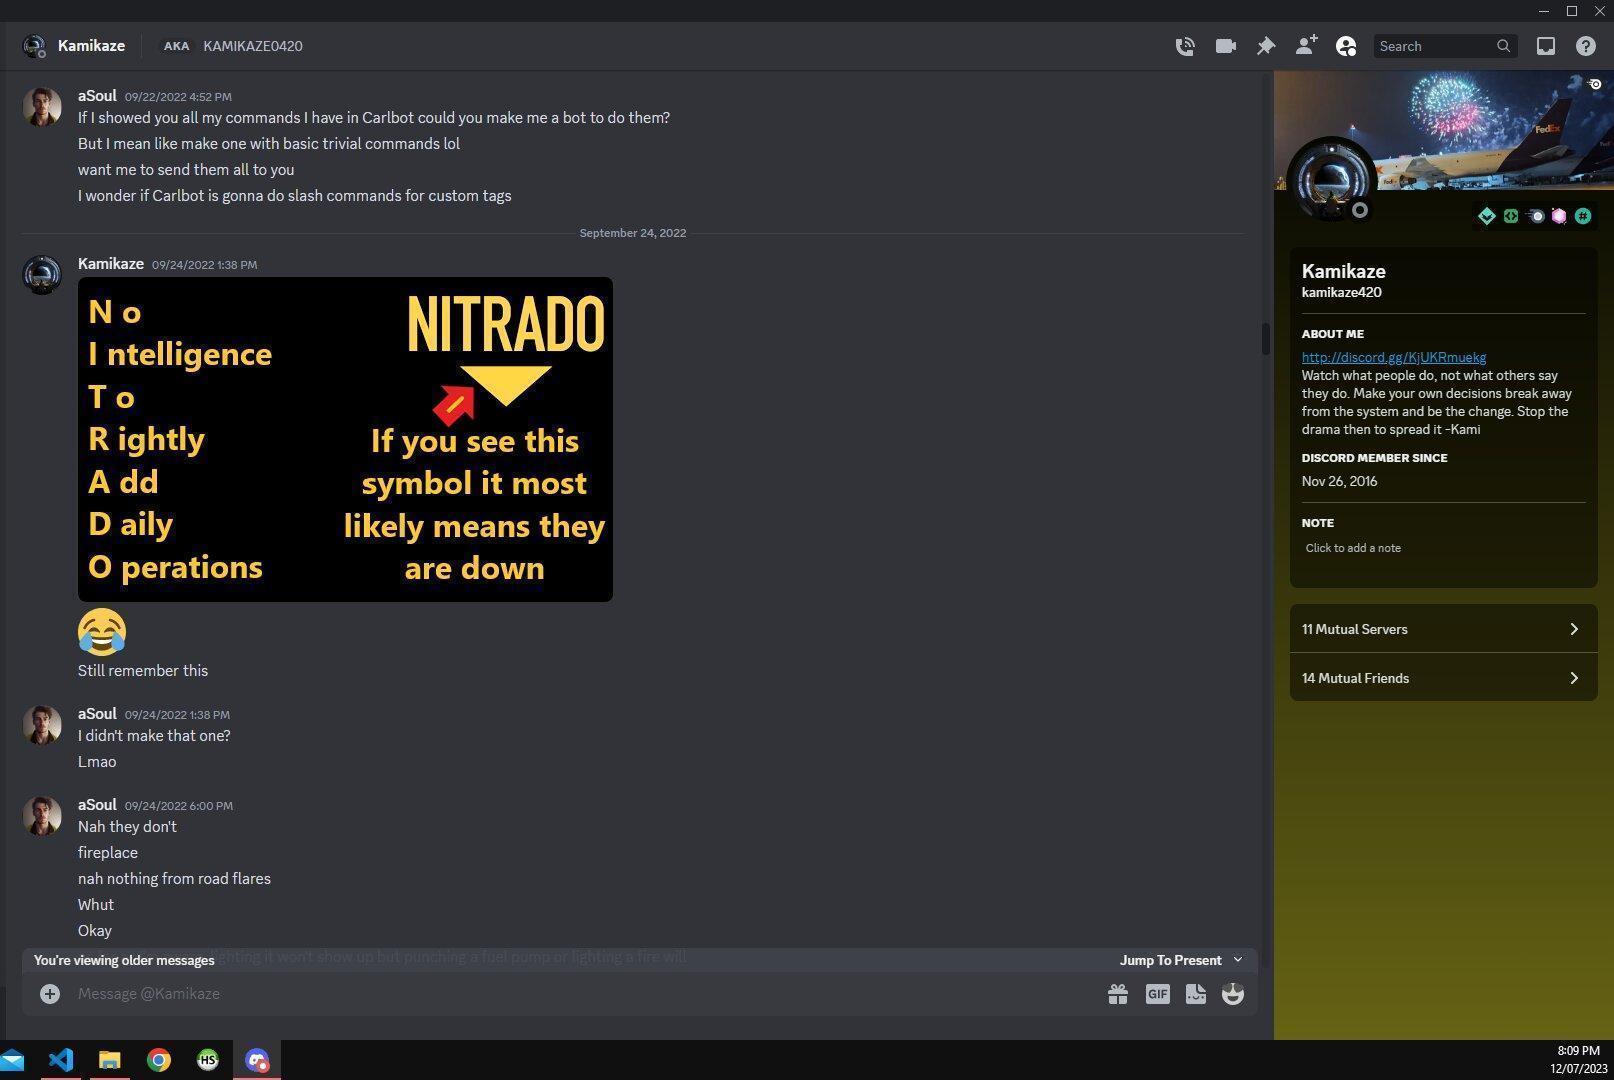This screenshot has width=1614, height=1080.
Task: Open the Nitro gift icon in the message bar
Action: (1118, 993)
